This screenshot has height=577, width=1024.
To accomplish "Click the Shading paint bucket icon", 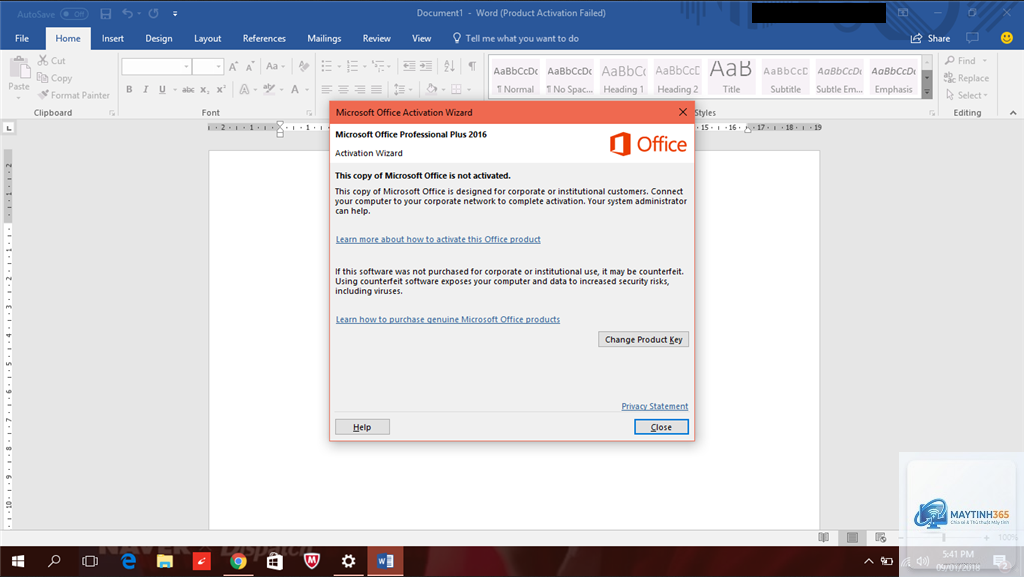I will coord(431,89).
